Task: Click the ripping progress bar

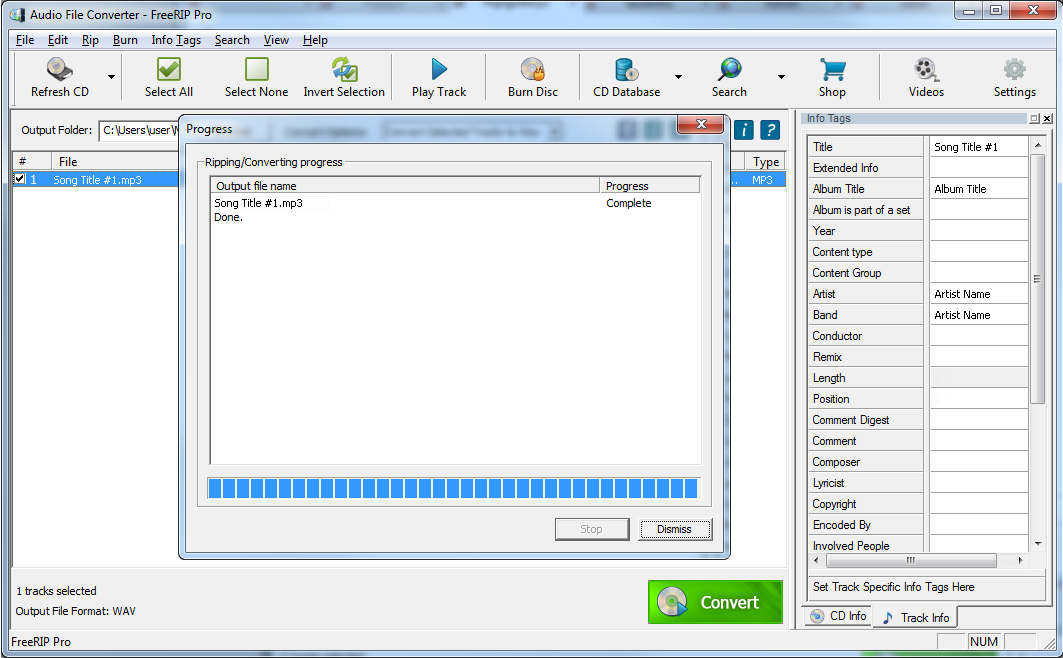Action: coord(453,488)
